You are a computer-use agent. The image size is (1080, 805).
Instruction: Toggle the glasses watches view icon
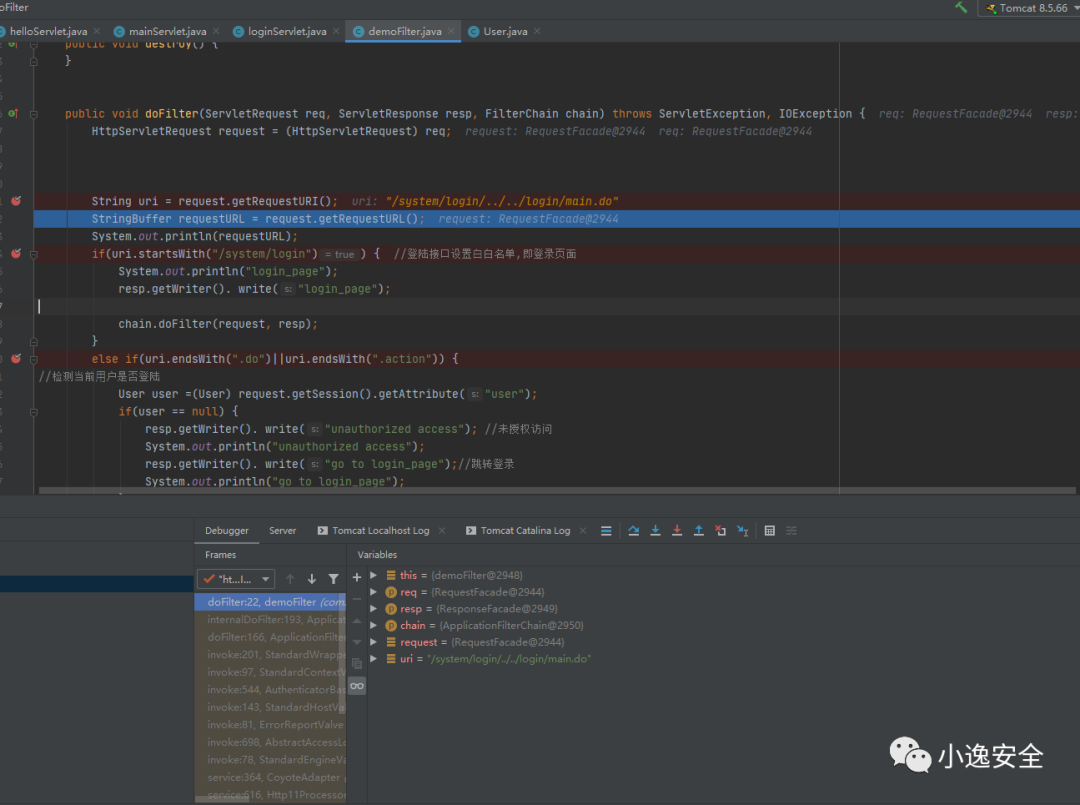(357, 686)
